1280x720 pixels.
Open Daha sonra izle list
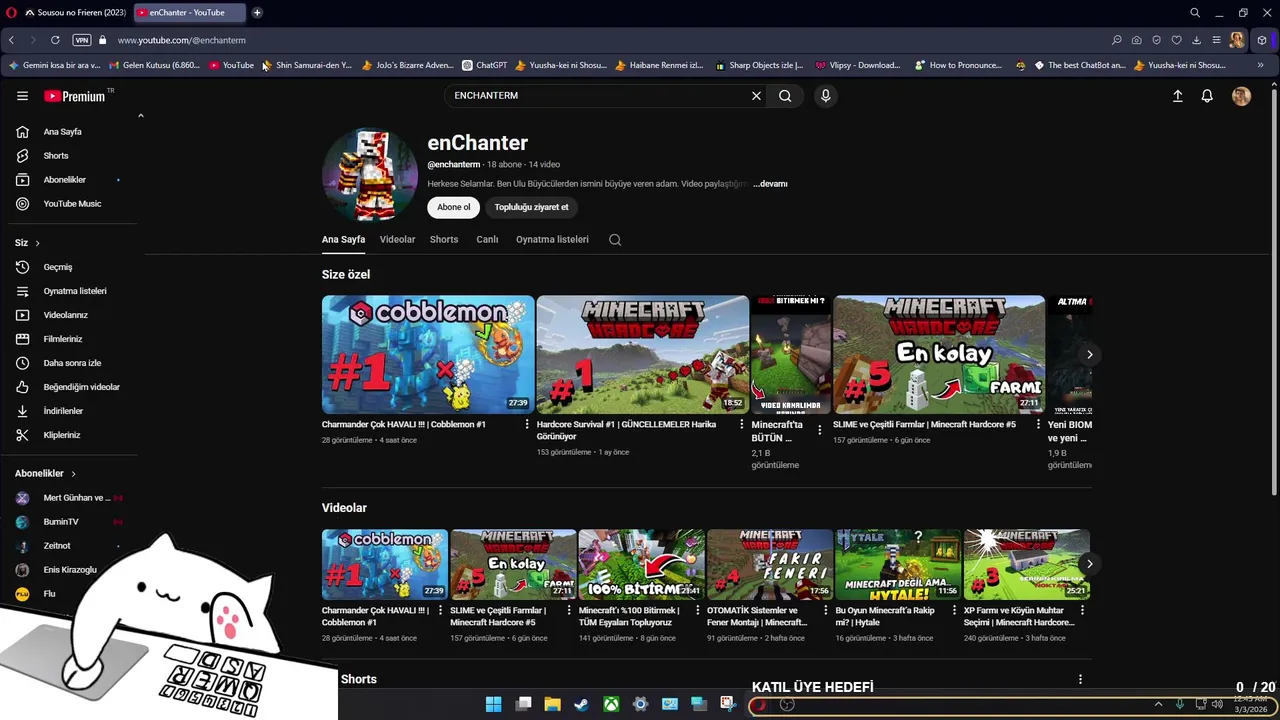click(x=72, y=363)
